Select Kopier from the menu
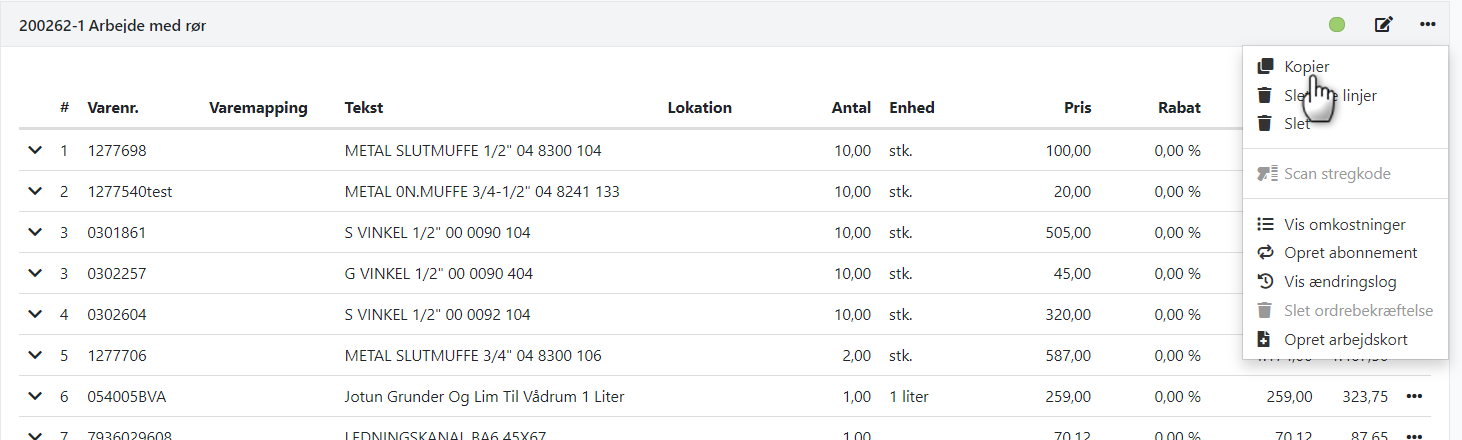This screenshot has height=440, width=1462. click(1306, 66)
